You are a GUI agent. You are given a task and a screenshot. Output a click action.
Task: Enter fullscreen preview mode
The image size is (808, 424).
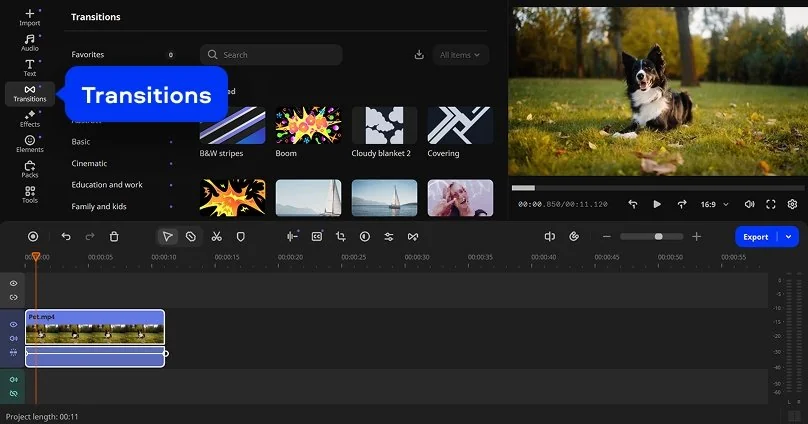click(x=771, y=204)
